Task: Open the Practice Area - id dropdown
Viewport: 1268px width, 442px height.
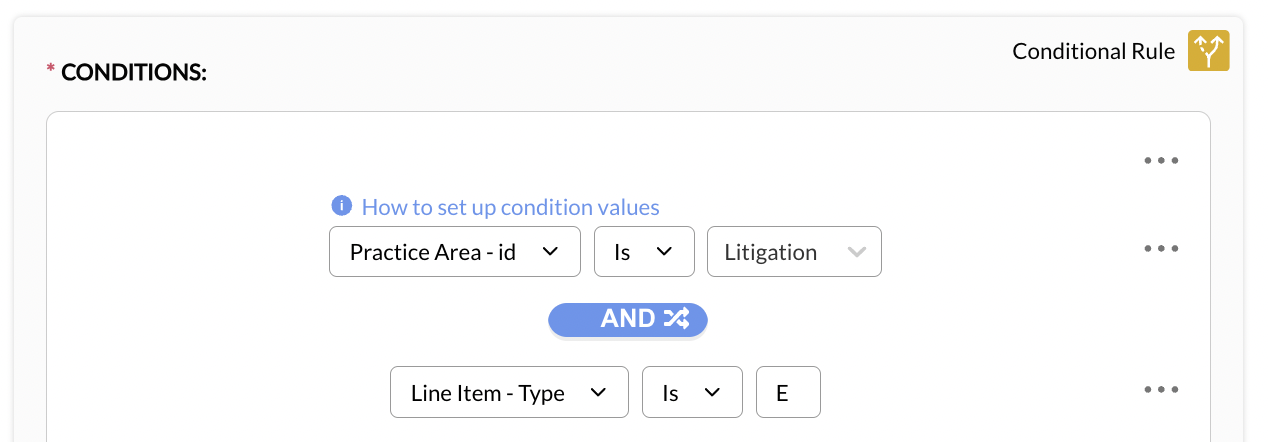Action: (454, 252)
